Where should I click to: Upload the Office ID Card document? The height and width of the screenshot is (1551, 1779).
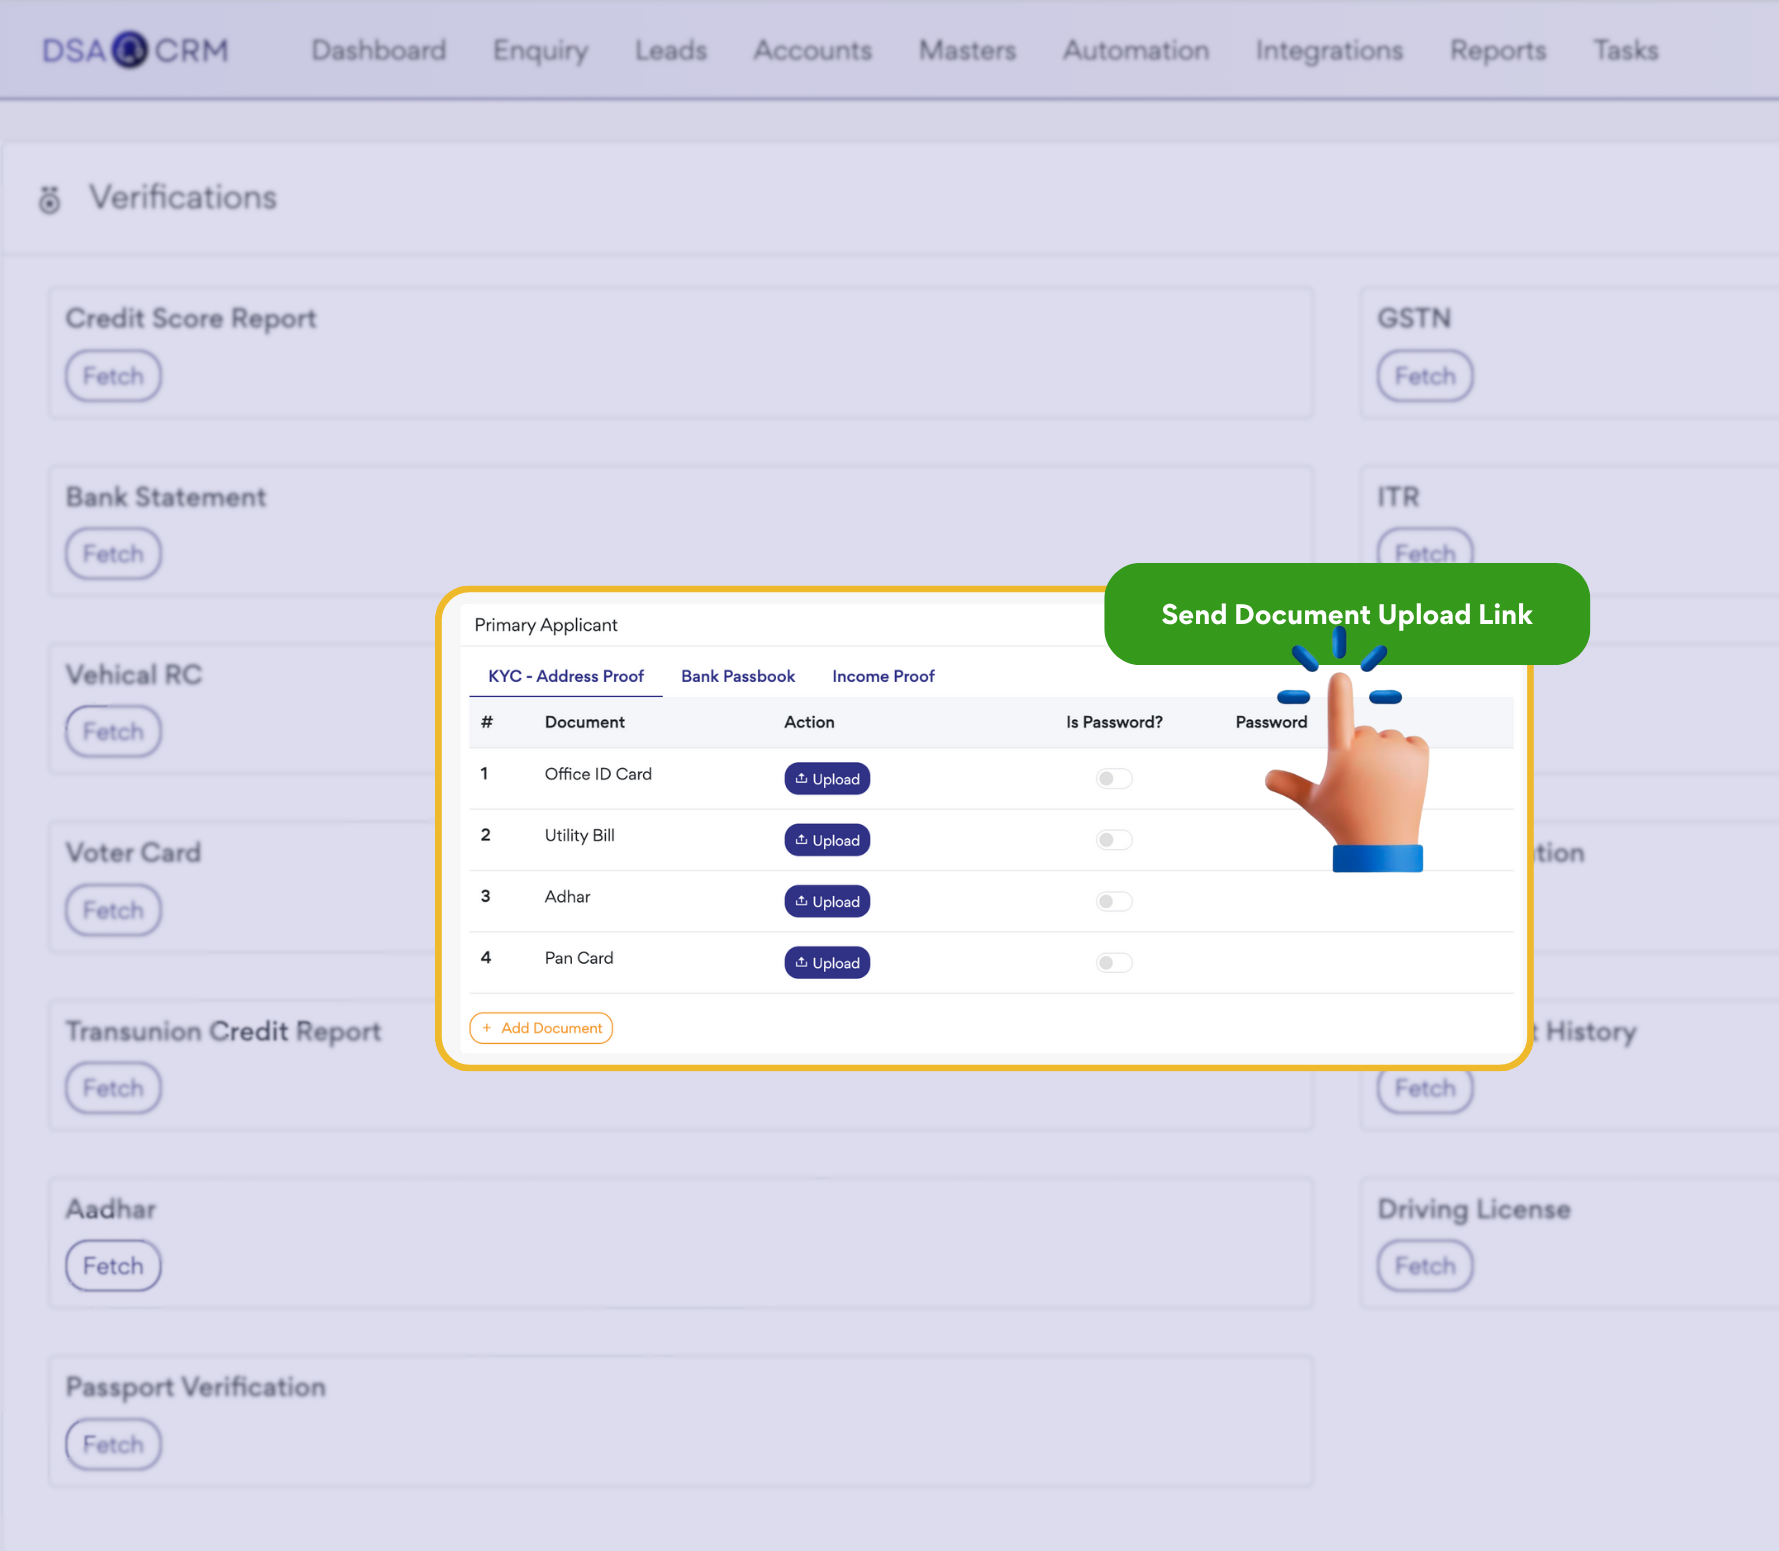pyautogui.click(x=826, y=779)
